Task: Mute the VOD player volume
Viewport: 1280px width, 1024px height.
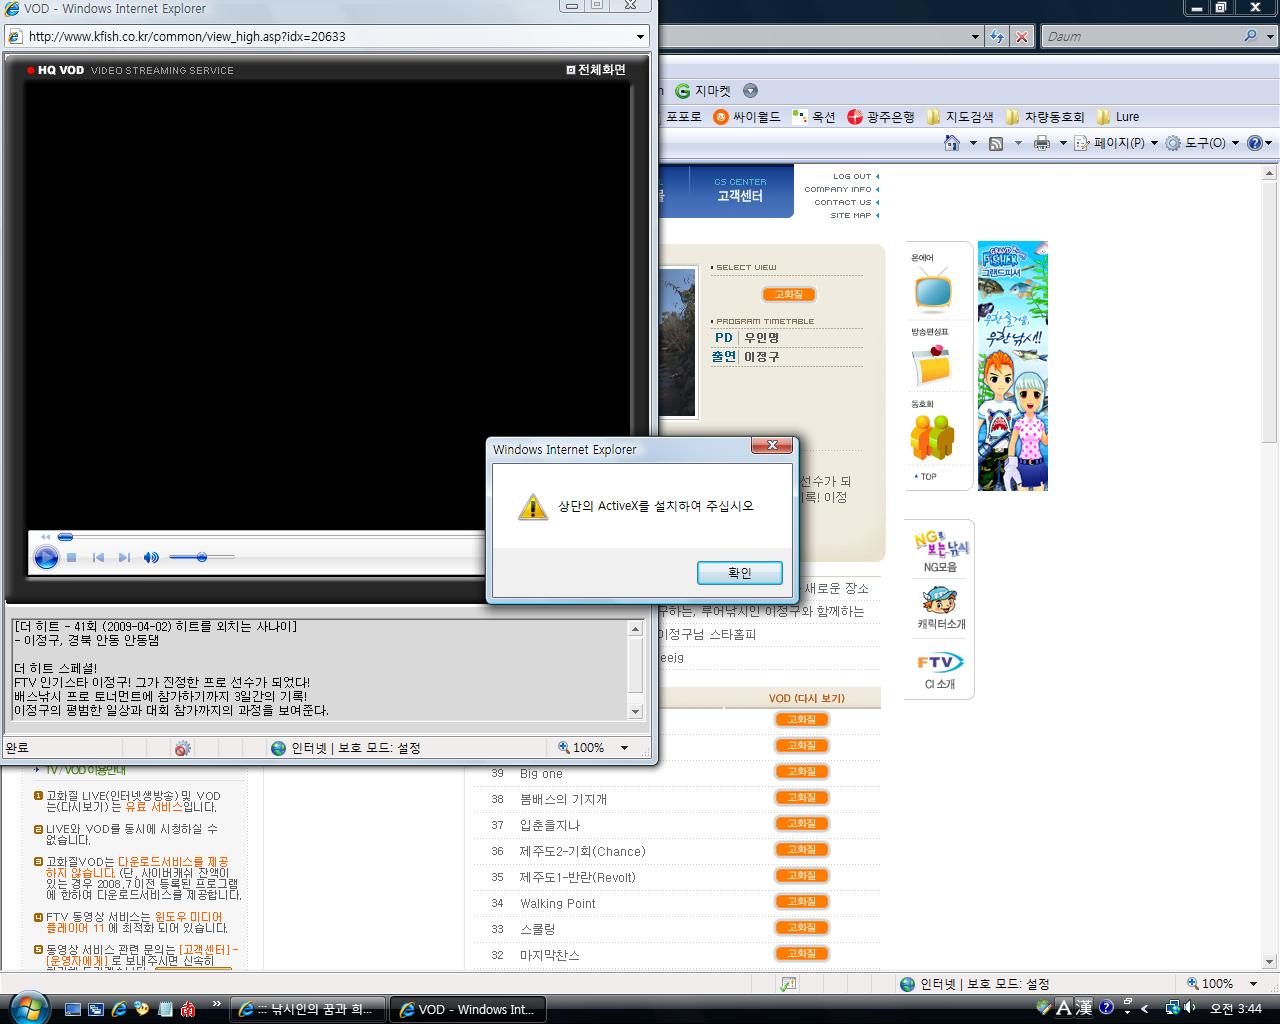Action: click(x=151, y=557)
